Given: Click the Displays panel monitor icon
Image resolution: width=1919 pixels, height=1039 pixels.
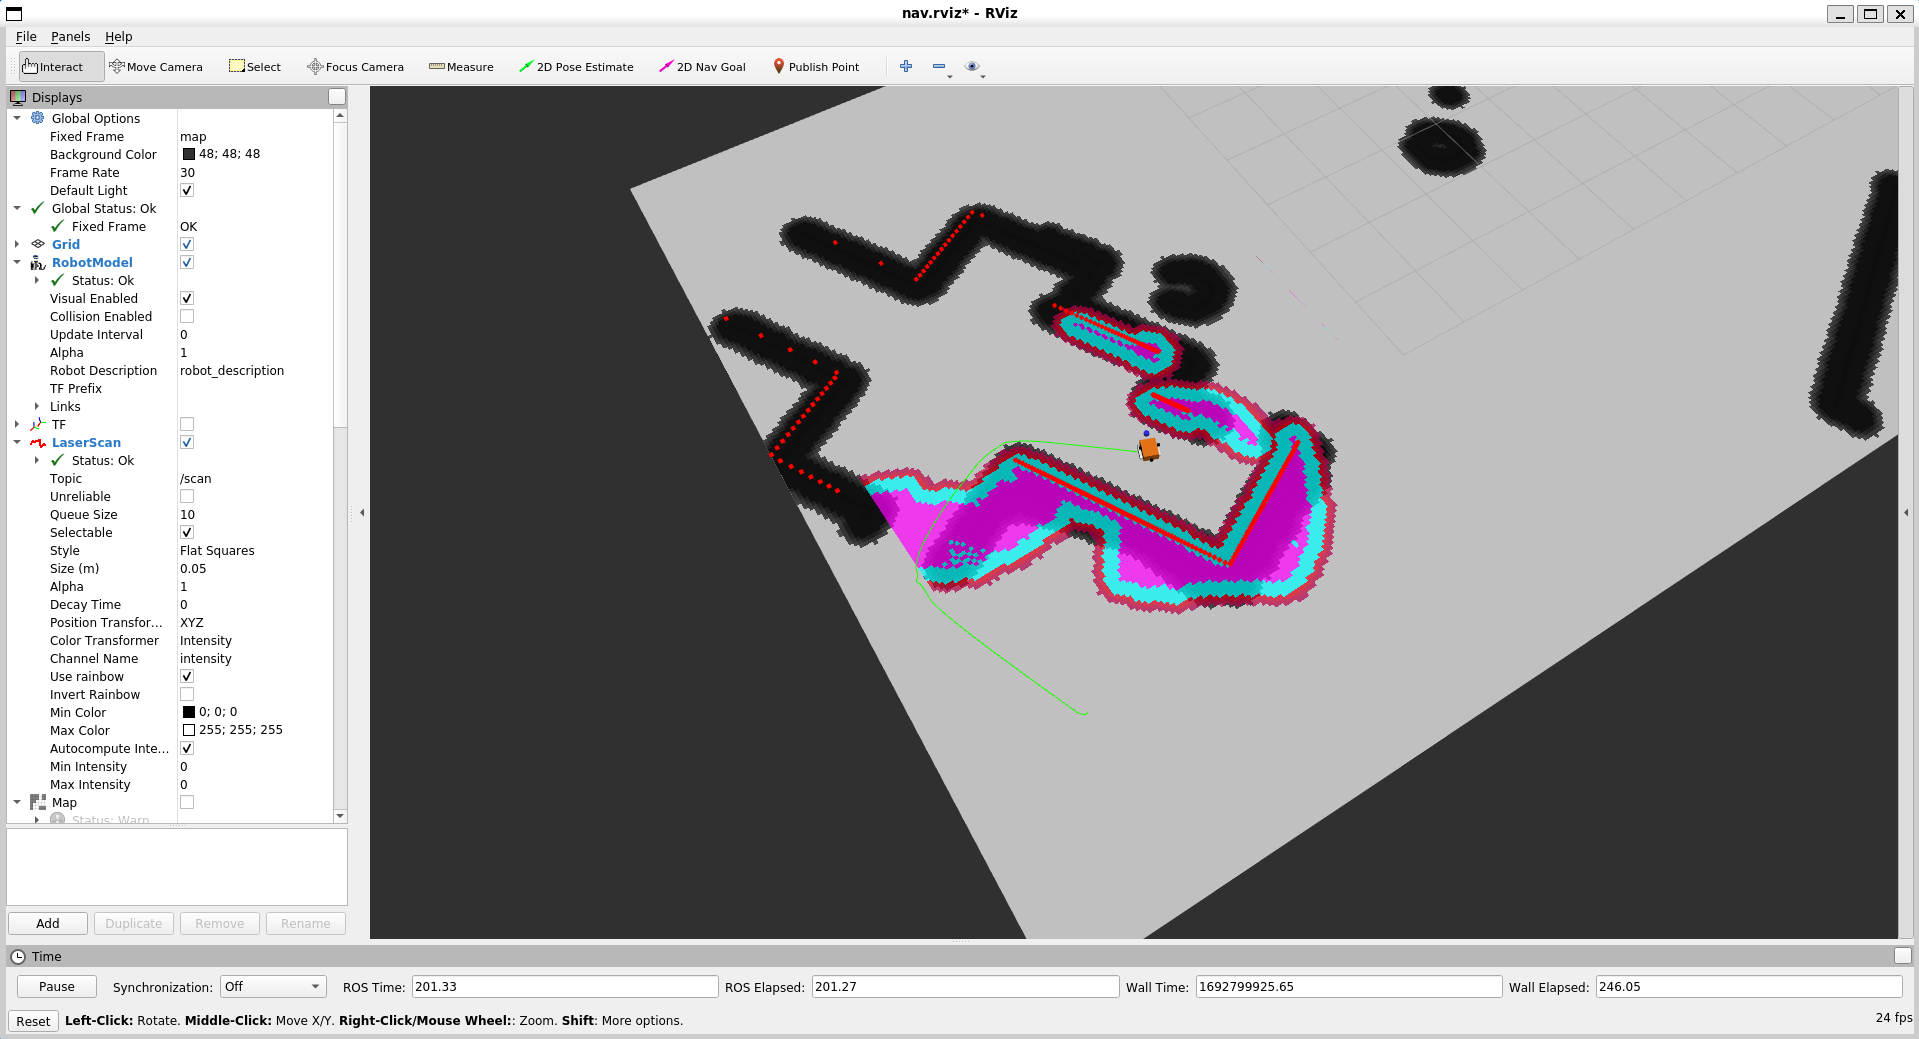Looking at the screenshot, I should click(18, 97).
